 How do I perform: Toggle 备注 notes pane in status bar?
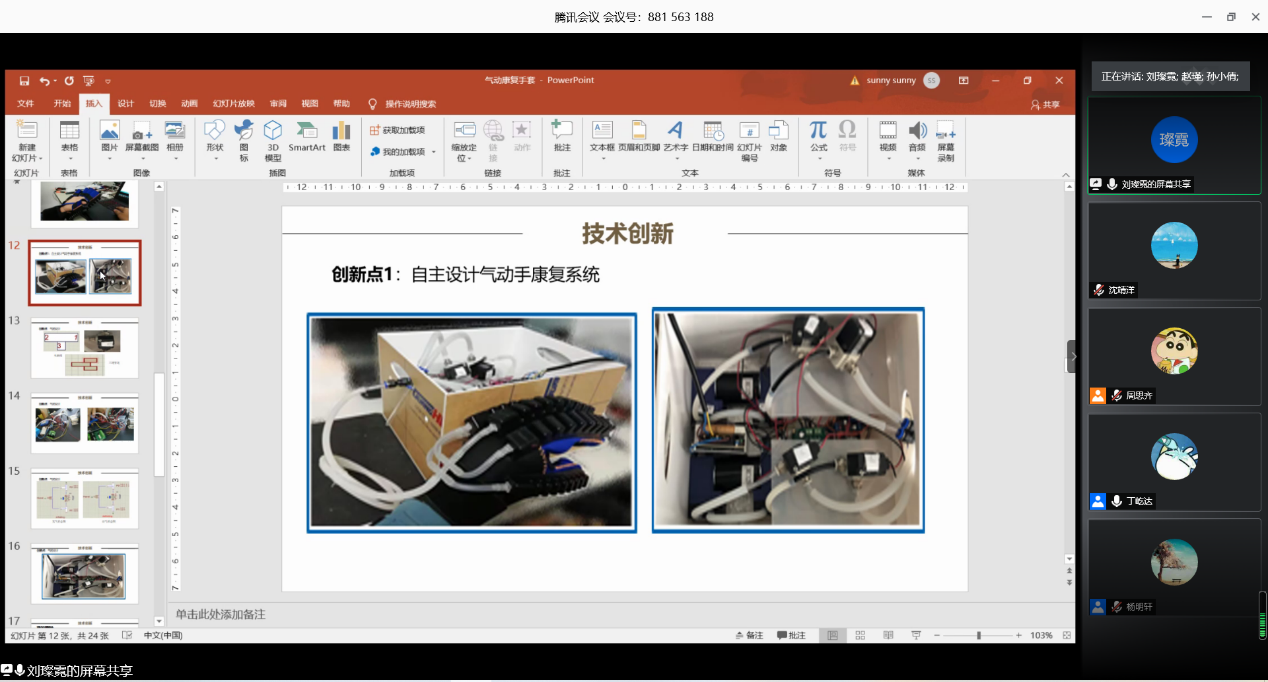click(748, 635)
